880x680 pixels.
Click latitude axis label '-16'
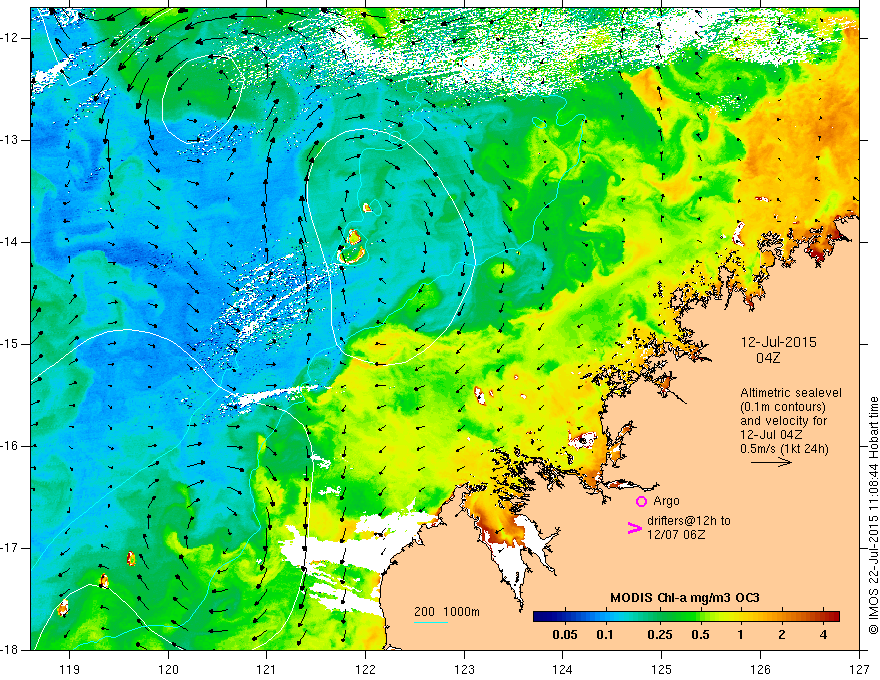pyautogui.click(x=10, y=446)
